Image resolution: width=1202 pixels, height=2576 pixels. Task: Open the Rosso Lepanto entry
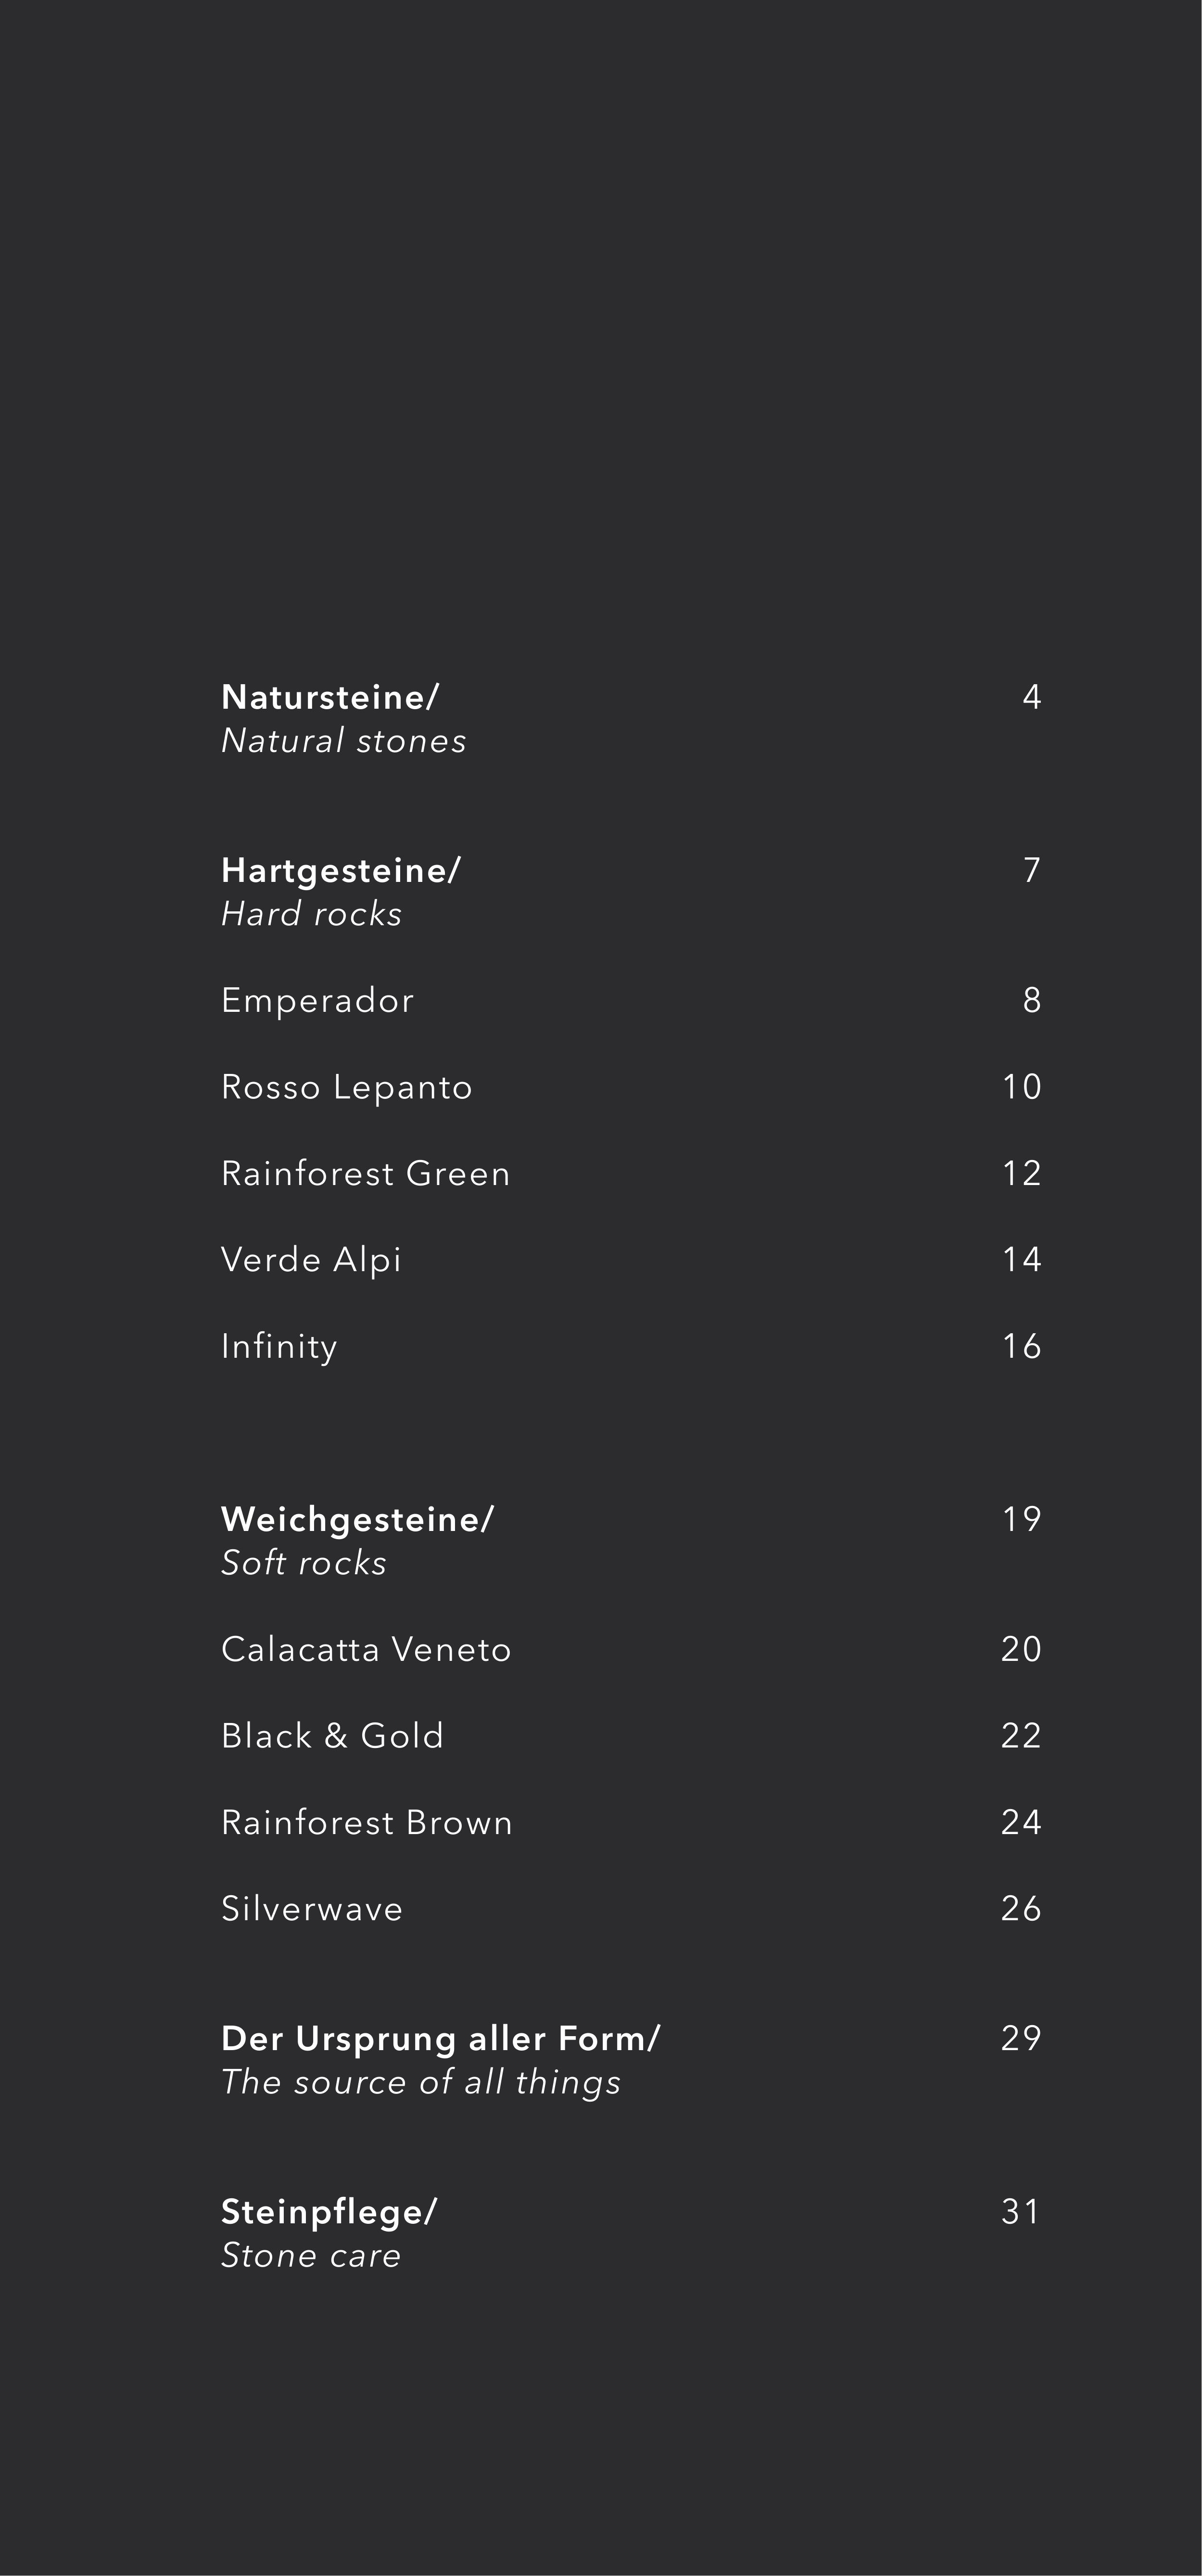[x=346, y=1087]
